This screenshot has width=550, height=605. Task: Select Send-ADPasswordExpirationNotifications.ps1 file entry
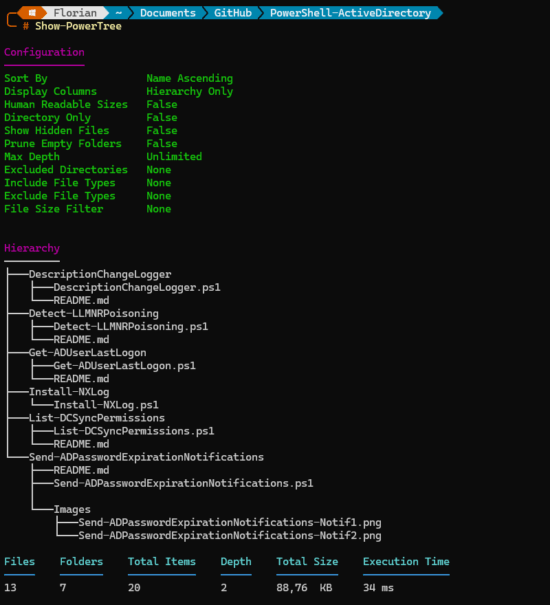pos(183,483)
